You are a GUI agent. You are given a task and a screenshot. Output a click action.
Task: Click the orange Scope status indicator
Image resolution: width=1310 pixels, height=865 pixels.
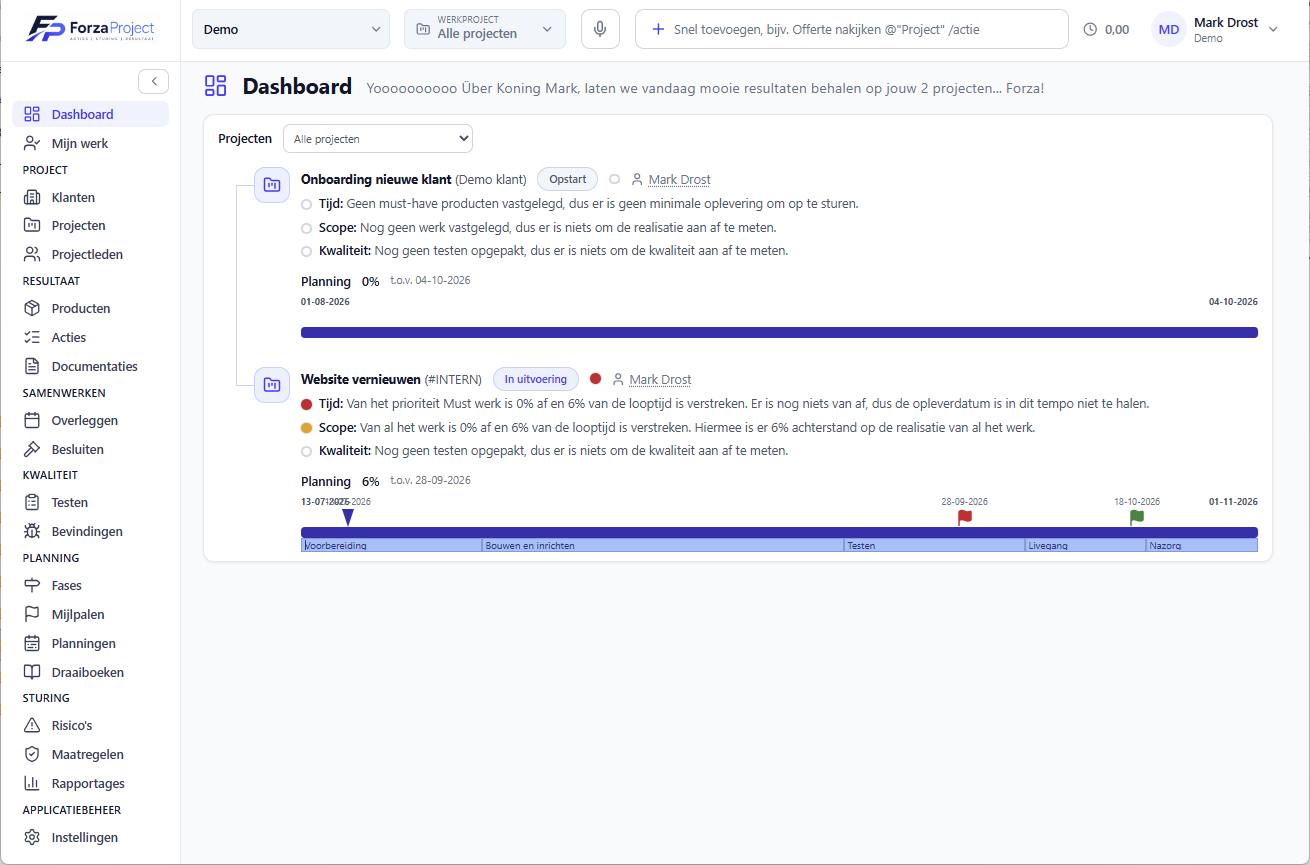(x=307, y=427)
